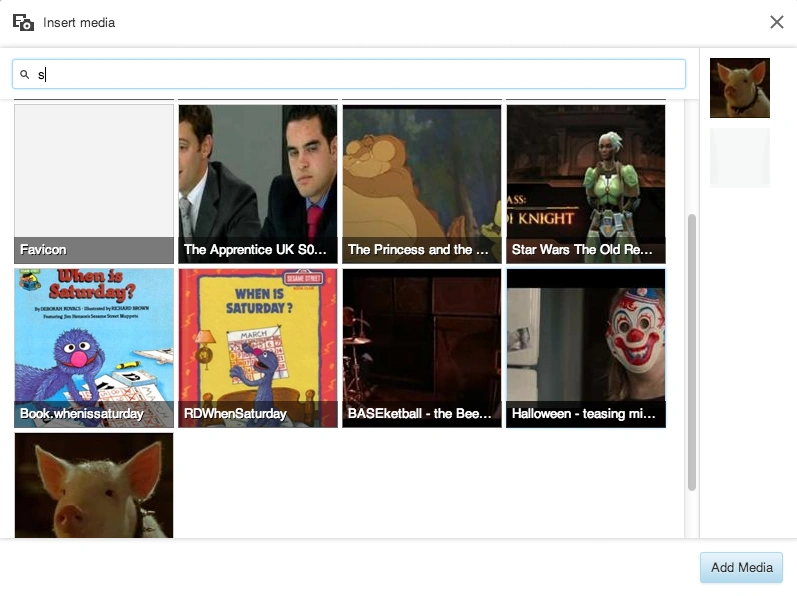The width and height of the screenshot is (797, 596).
Task: Pick the Star Wars The Old Republic thumbnail
Action: click(585, 175)
